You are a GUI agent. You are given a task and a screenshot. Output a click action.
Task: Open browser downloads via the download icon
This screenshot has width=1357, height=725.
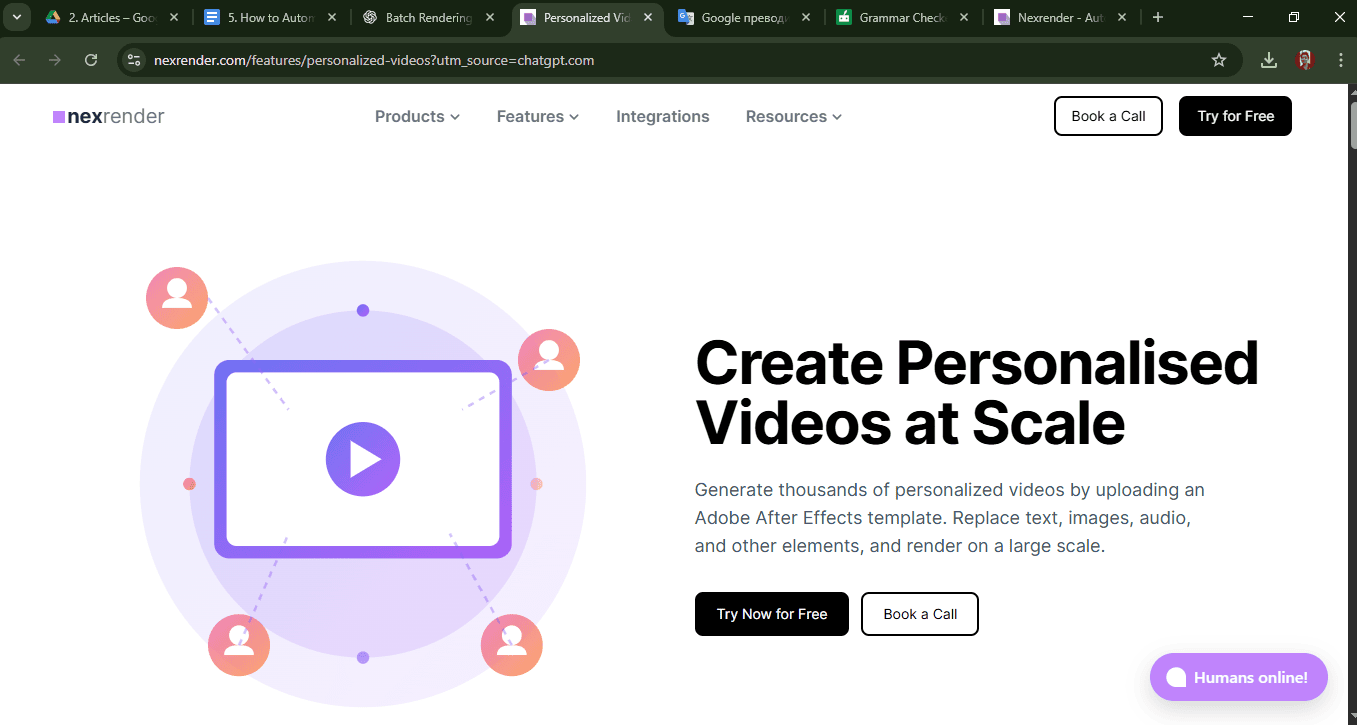(1268, 60)
